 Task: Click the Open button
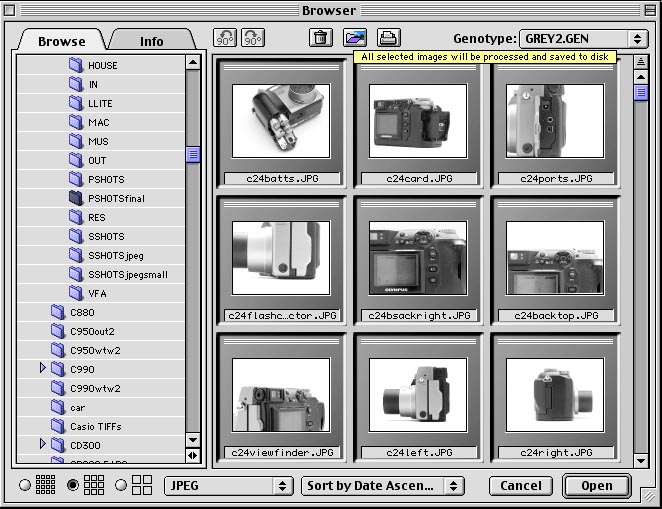pos(596,485)
